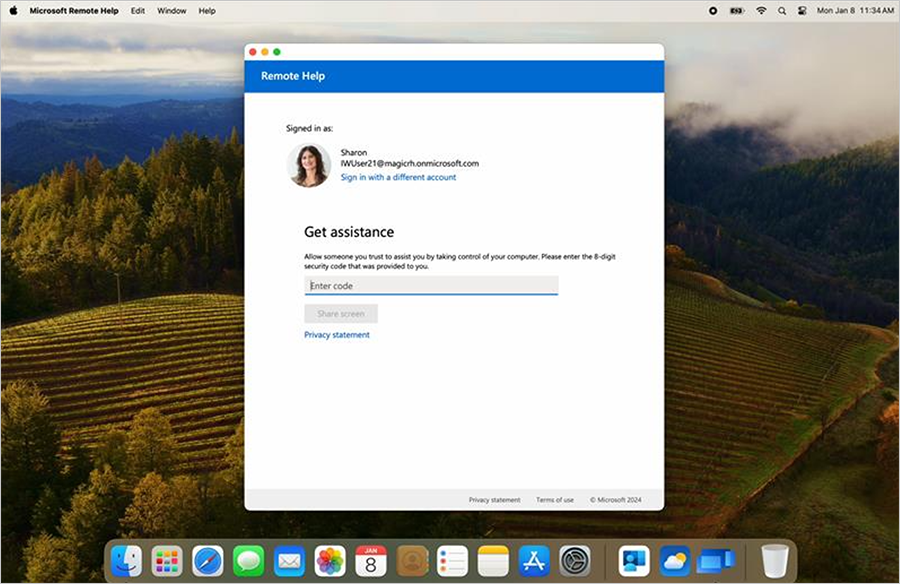Screen dimensions: 900x584
Task: Open the Notes app in dock
Action: 493,560
